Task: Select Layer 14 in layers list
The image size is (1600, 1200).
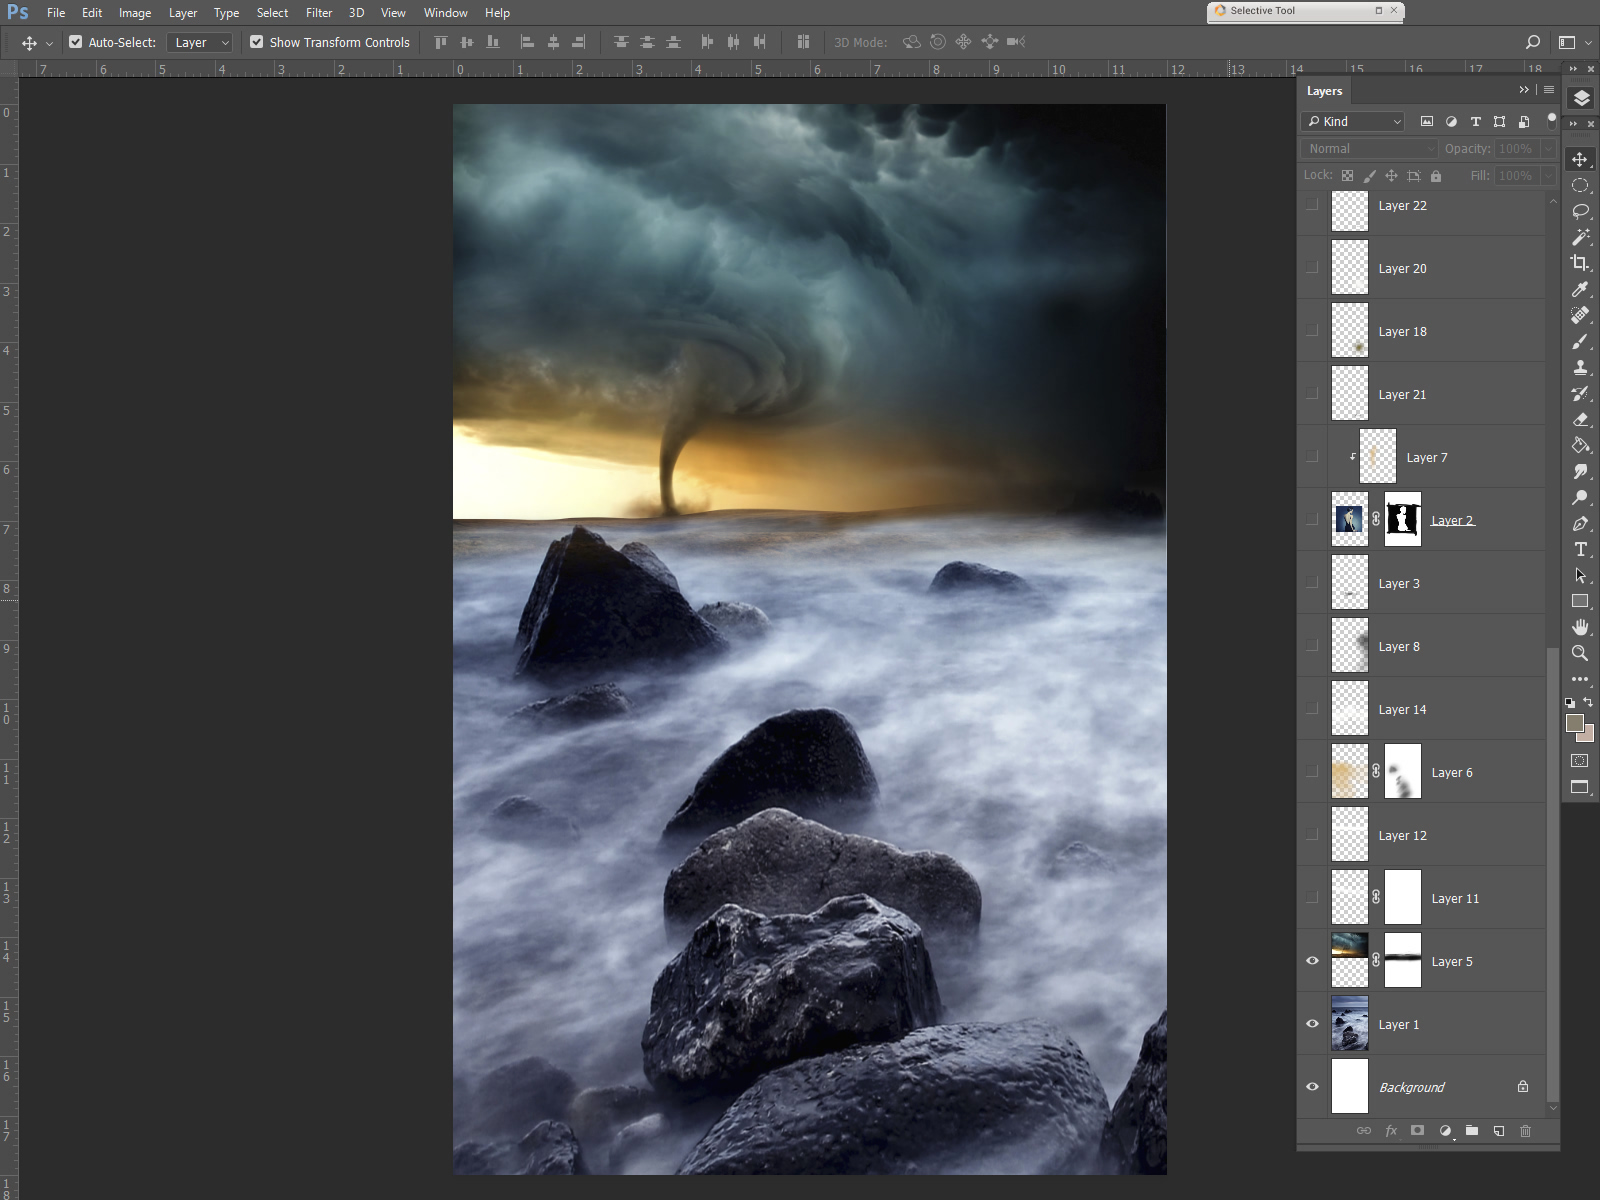Action: pyautogui.click(x=1402, y=709)
